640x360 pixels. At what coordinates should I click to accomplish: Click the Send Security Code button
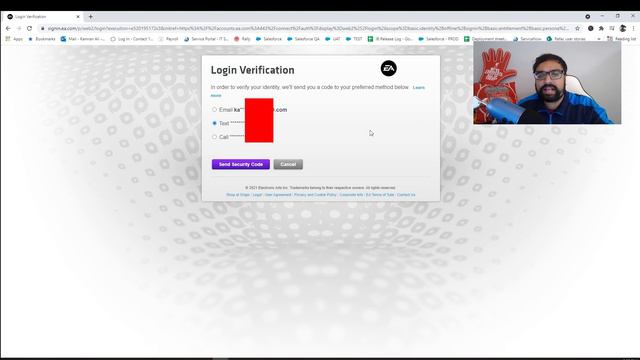(x=241, y=164)
